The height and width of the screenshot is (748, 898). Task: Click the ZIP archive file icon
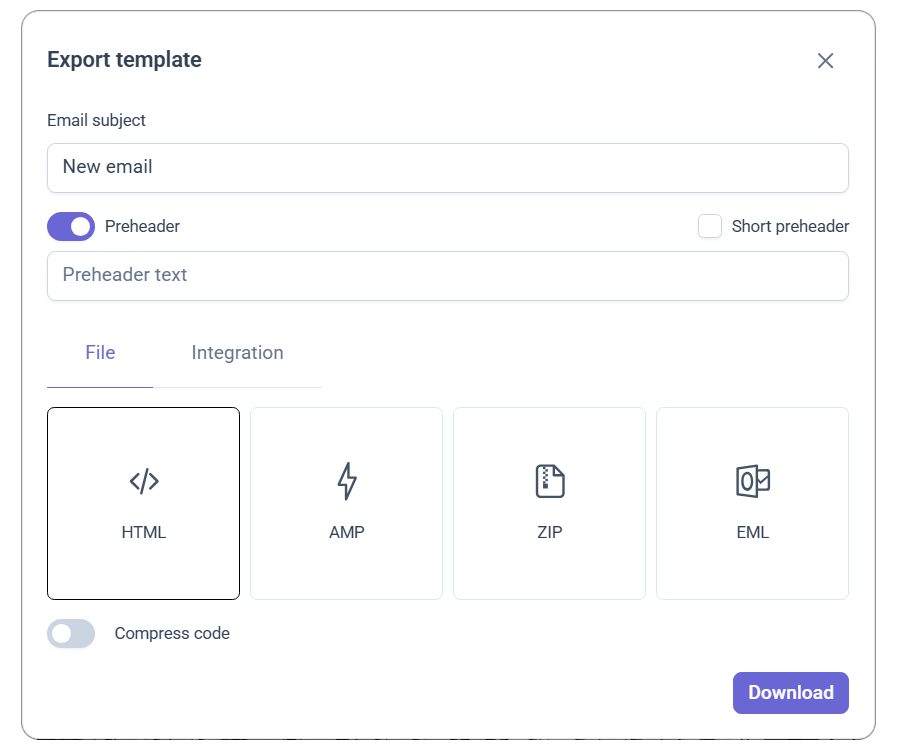tap(550, 481)
